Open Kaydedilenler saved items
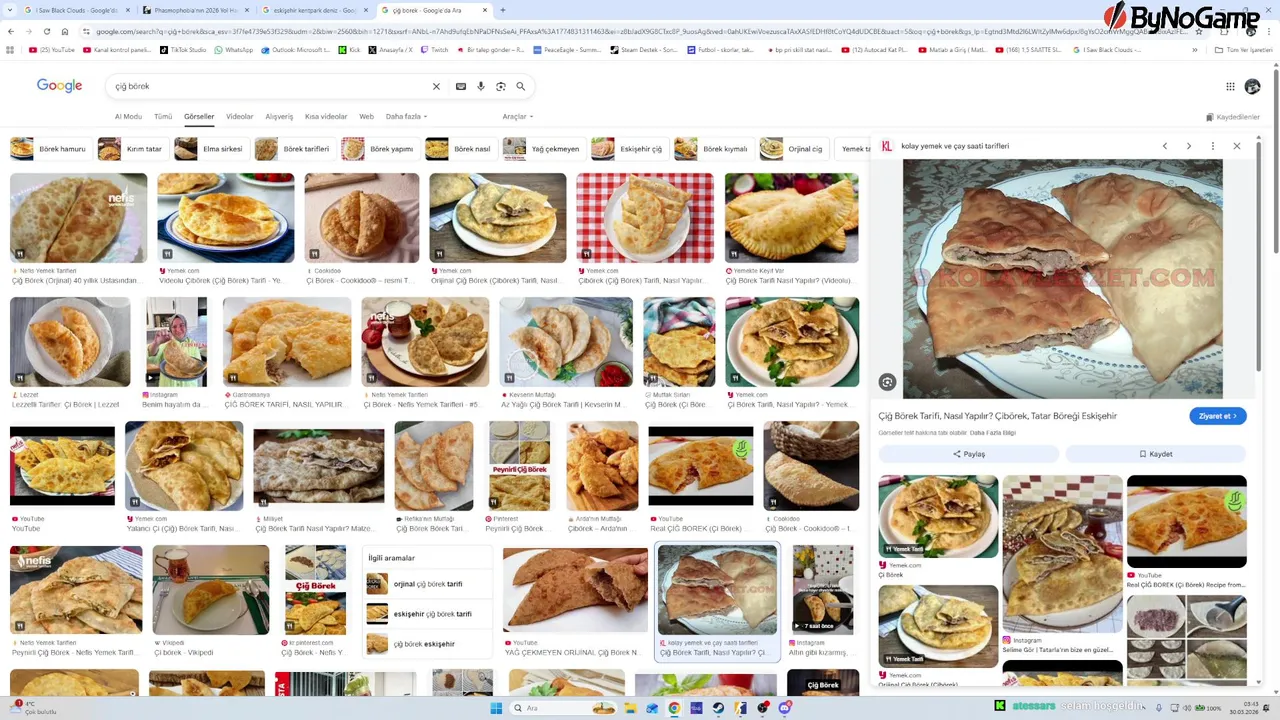The width and height of the screenshot is (1280, 720). [x=1232, y=117]
